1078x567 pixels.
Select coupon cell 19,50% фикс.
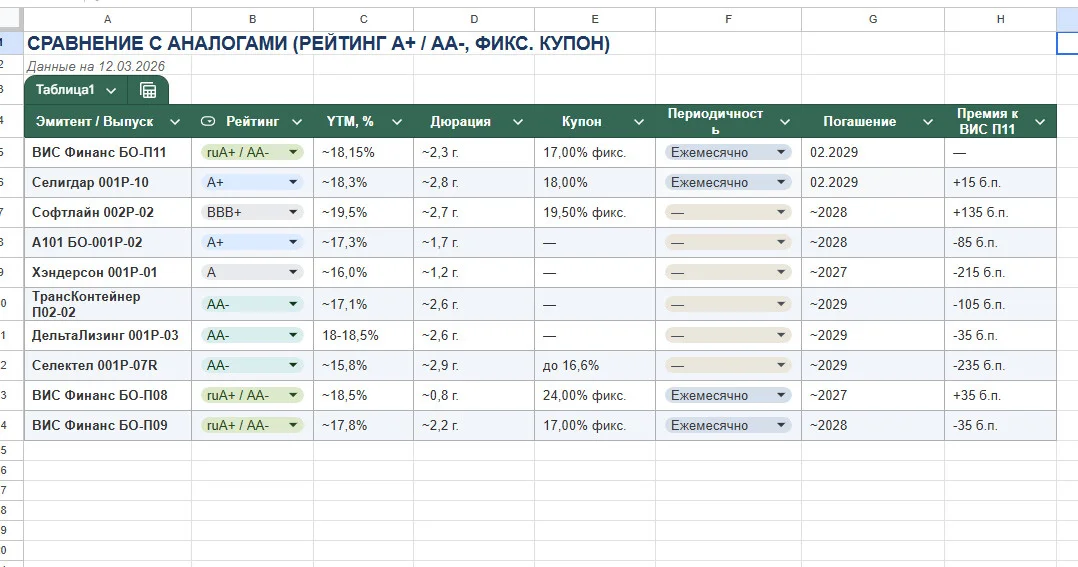click(595, 212)
